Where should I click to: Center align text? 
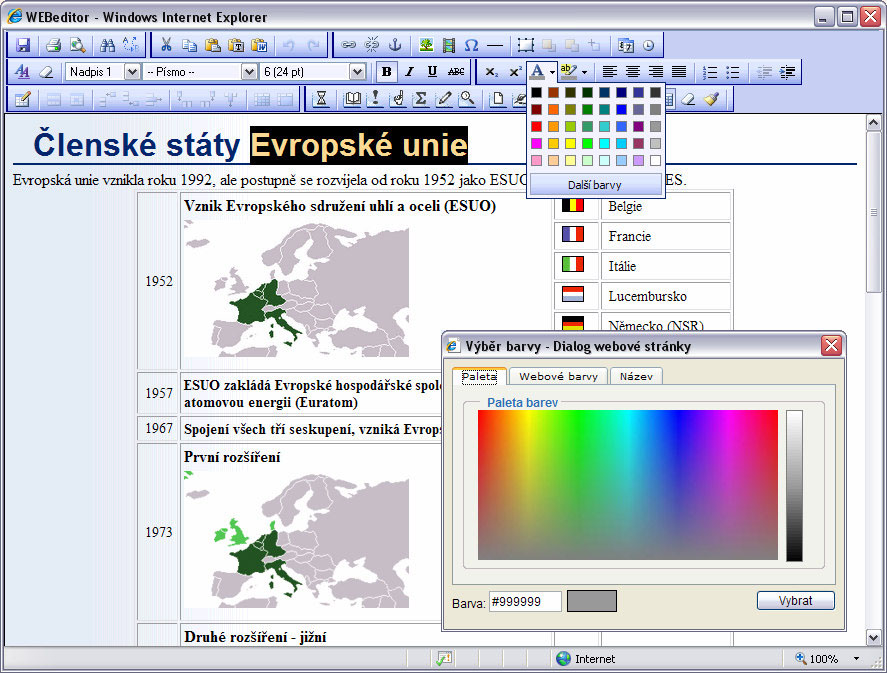click(x=632, y=72)
